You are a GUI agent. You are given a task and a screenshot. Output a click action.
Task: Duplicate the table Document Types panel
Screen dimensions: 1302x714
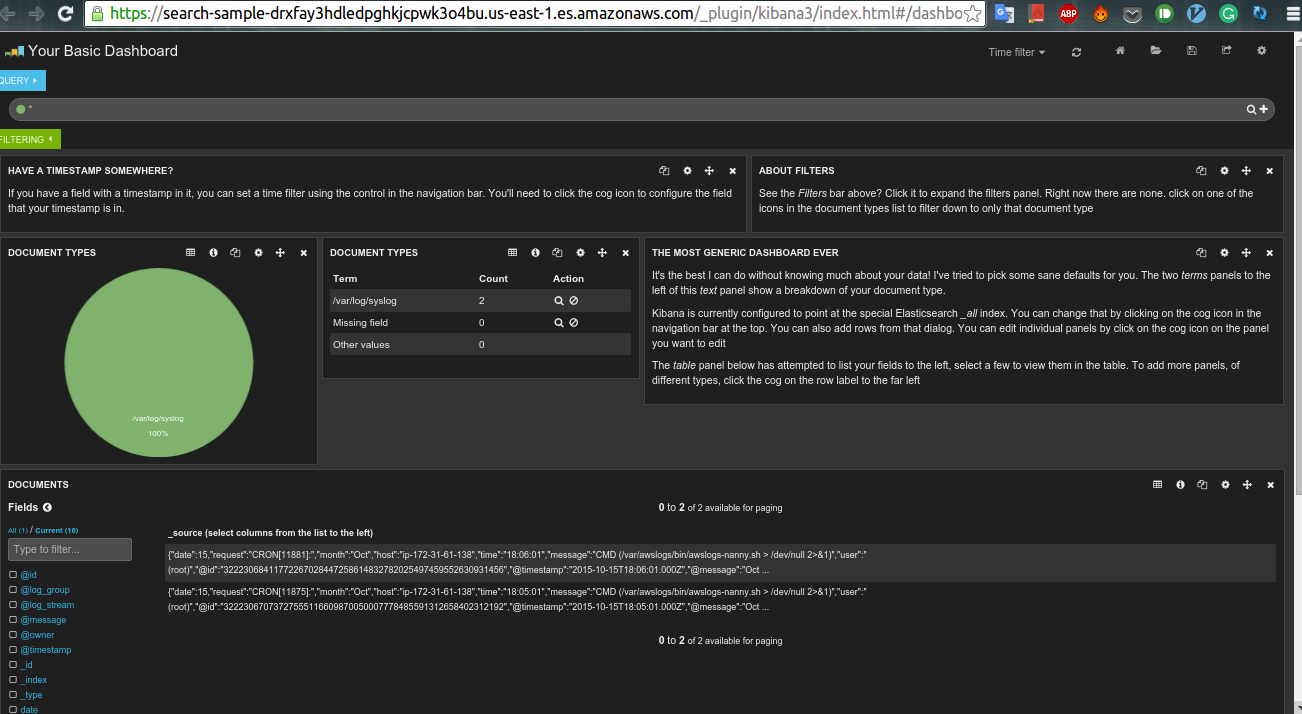[x=558, y=253]
